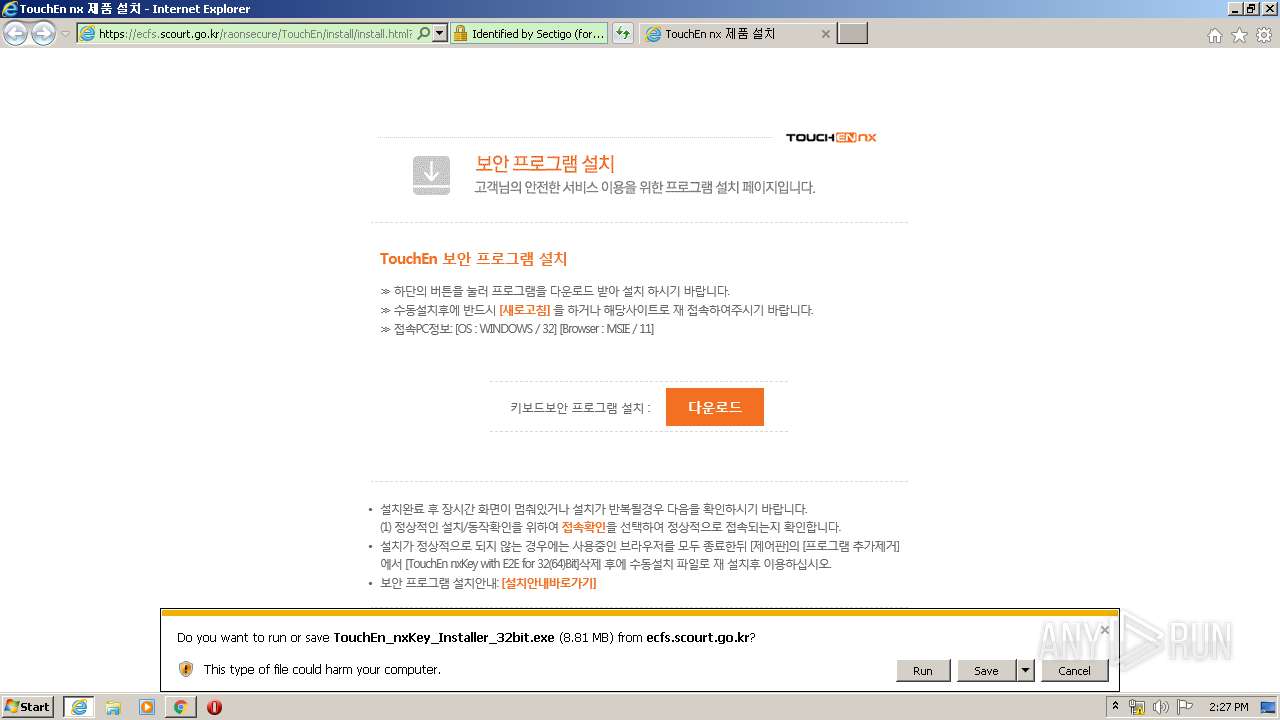Image resolution: width=1280 pixels, height=720 pixels.
Task: Close the download notification bar
Action: 1104,630
